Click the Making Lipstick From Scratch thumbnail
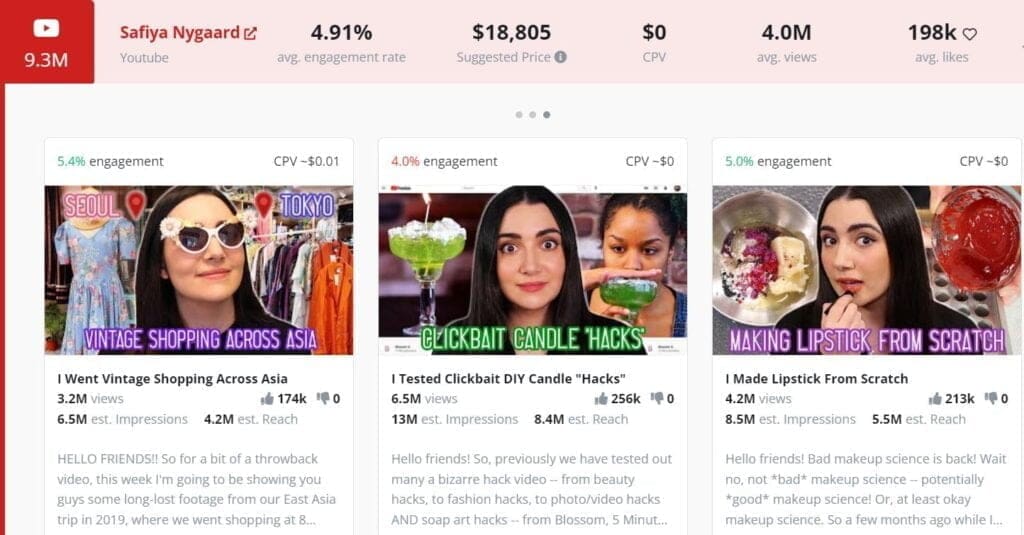 click(x=867, y=270)
